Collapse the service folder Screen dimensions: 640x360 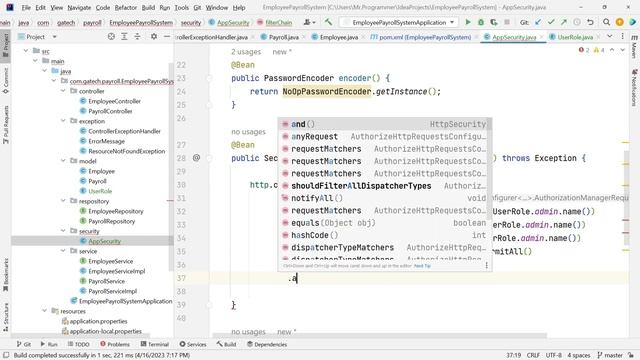pos(63,251)
